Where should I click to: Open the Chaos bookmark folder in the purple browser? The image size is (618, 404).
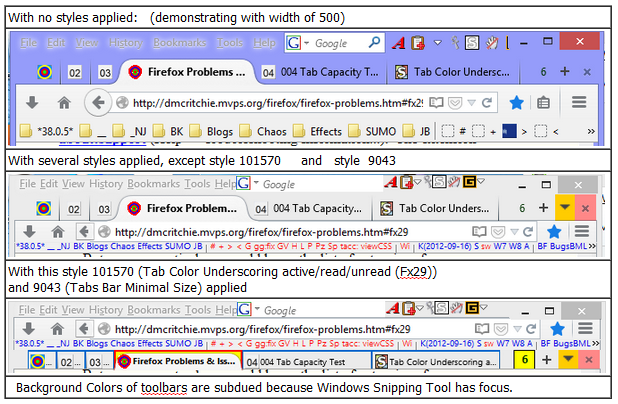(263, 131)
